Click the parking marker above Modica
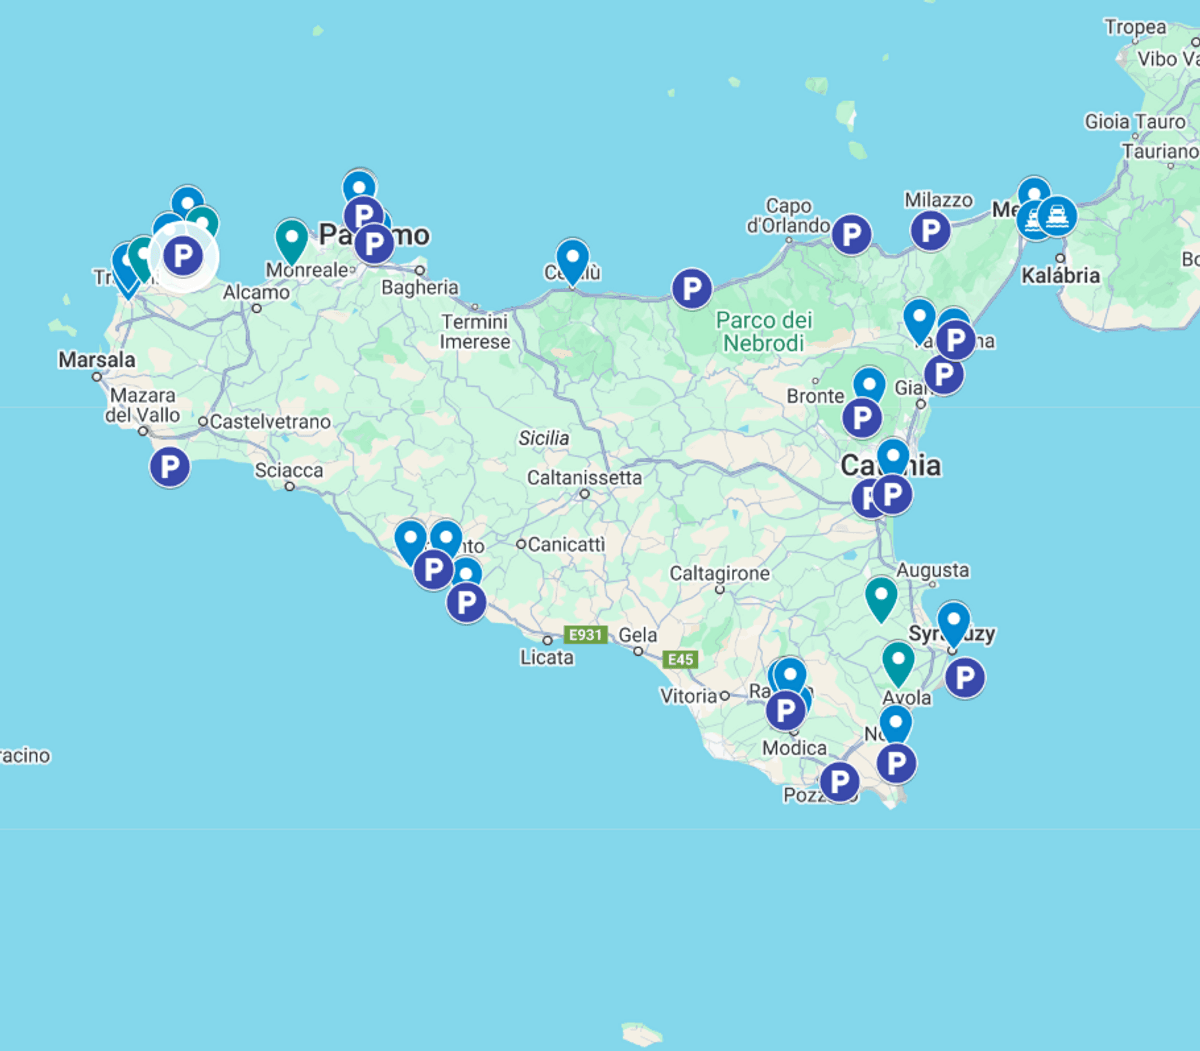Viewport: 1200px width, 1051px height. [x=786, y=711]
